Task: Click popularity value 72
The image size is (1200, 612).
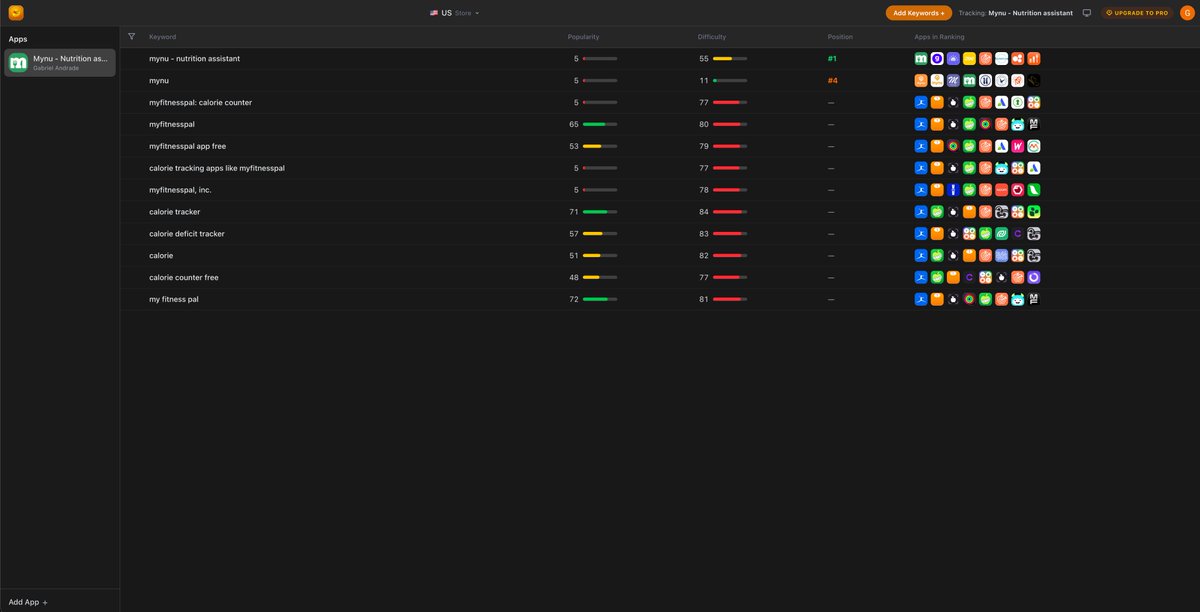Action: click(x=574, y=299)
